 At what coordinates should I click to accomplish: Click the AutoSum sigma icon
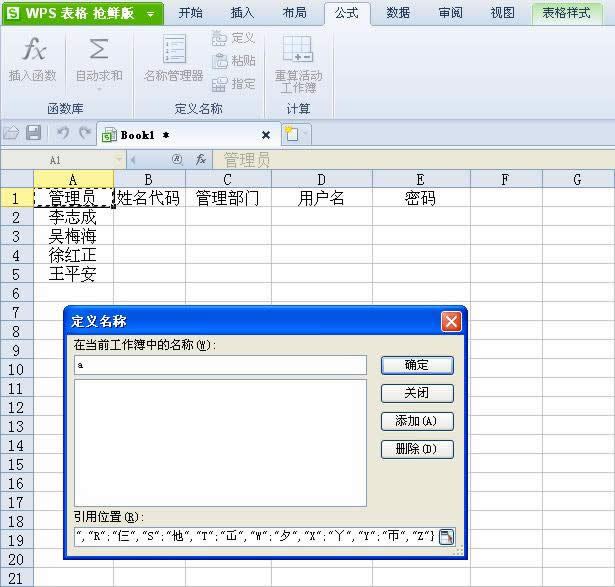(98, 49)
